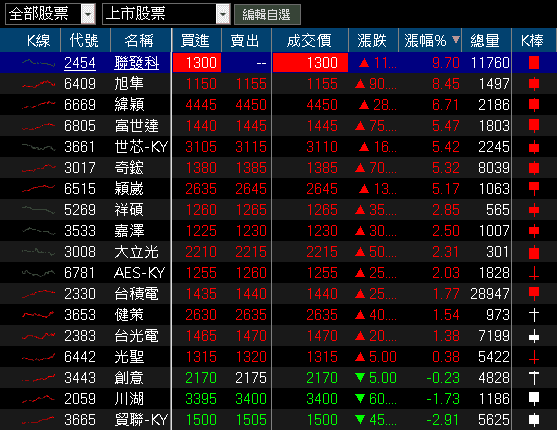Click the K棒 candlestick icon for 穎崴
This screenshot has width=557, height=430.
[x=534, y=188]
